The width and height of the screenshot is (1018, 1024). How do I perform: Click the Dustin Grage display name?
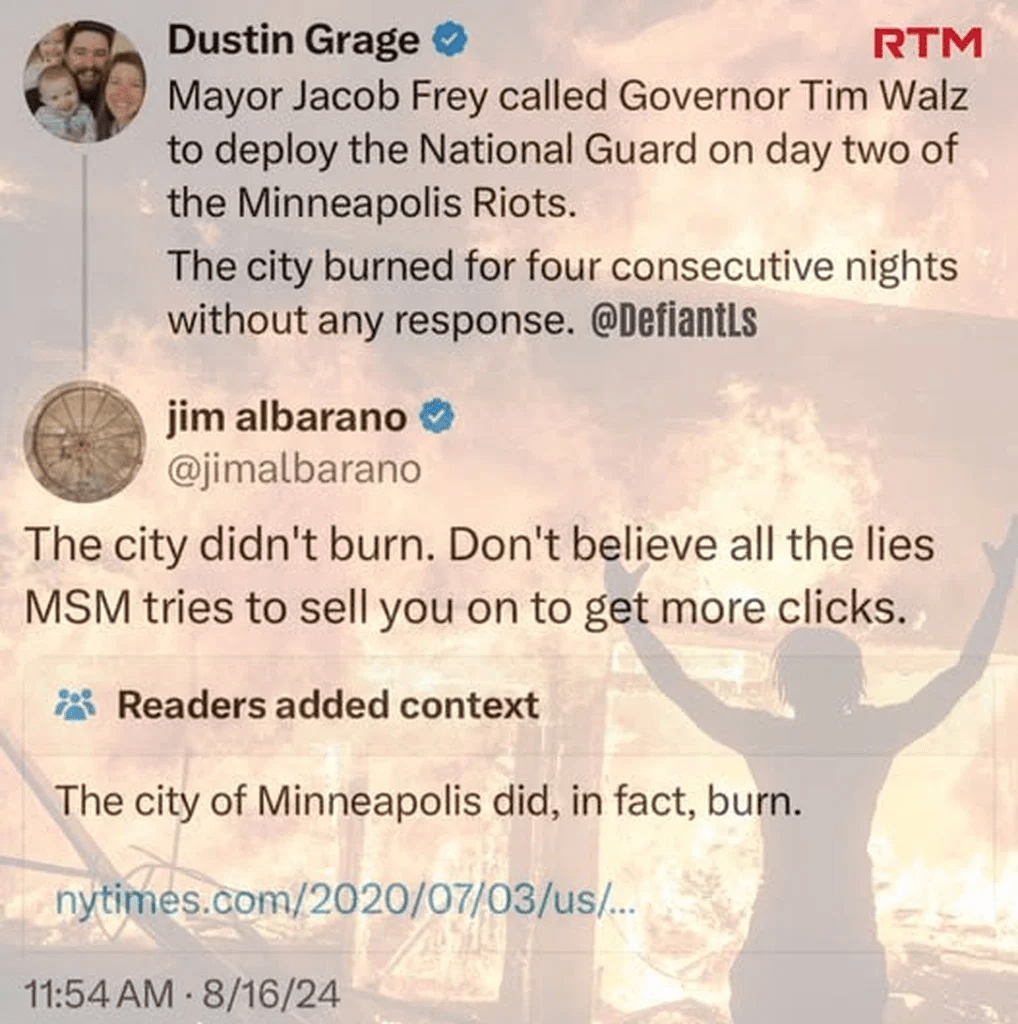click(293, 40)
